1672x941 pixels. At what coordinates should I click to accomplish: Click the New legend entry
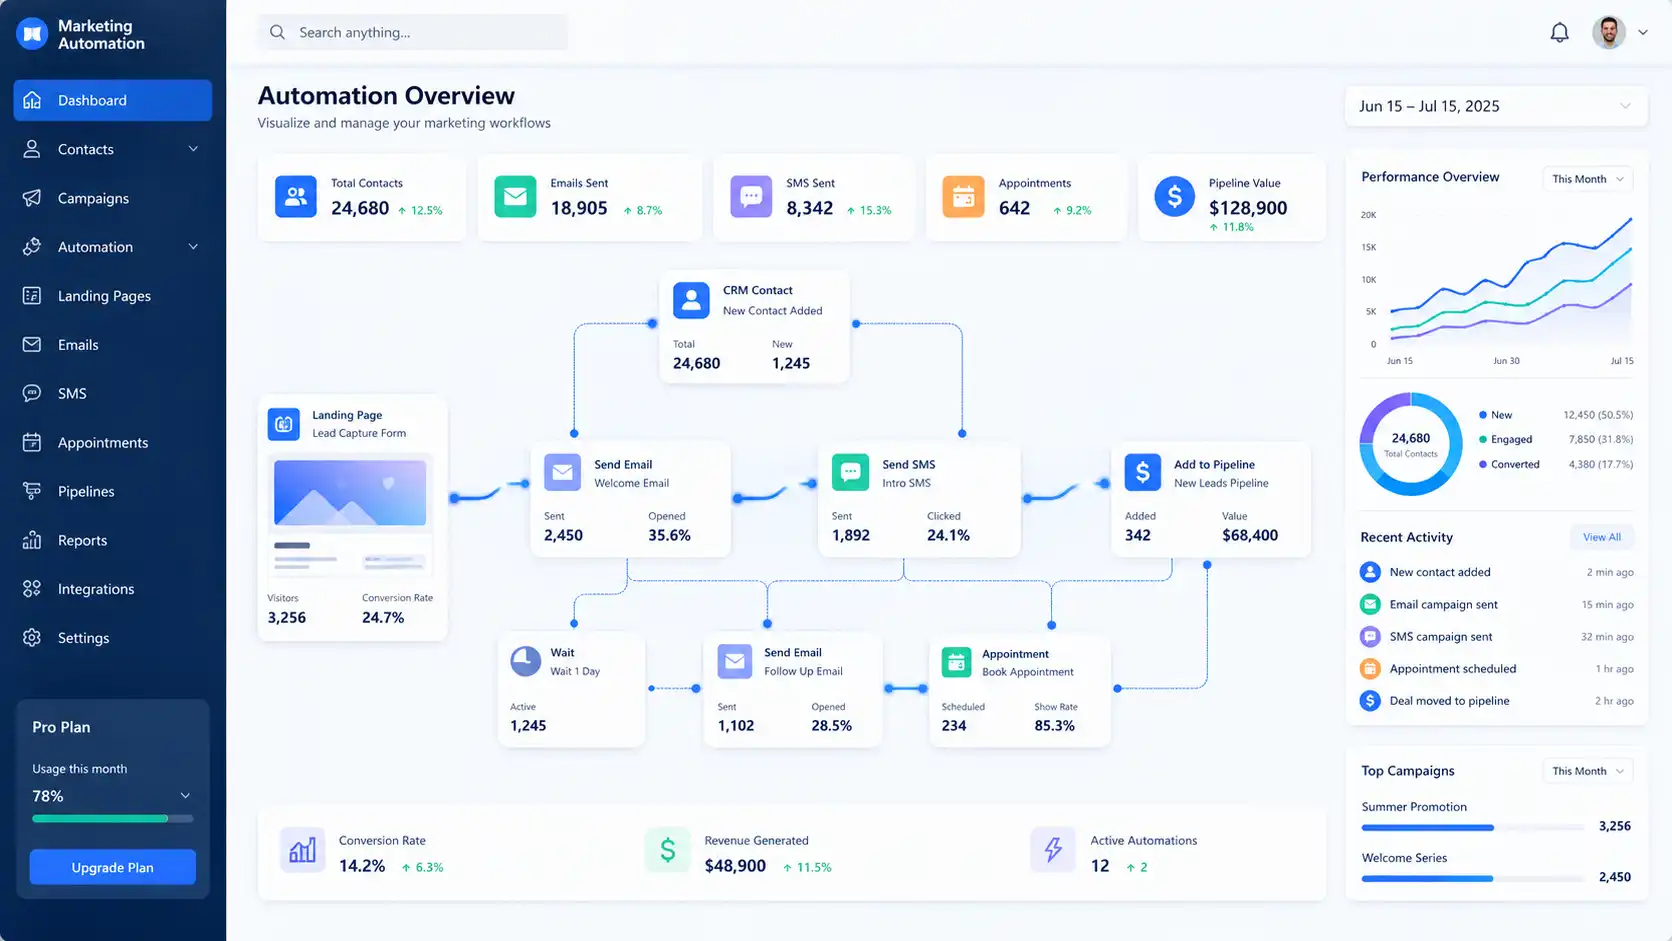point(1556,415)
